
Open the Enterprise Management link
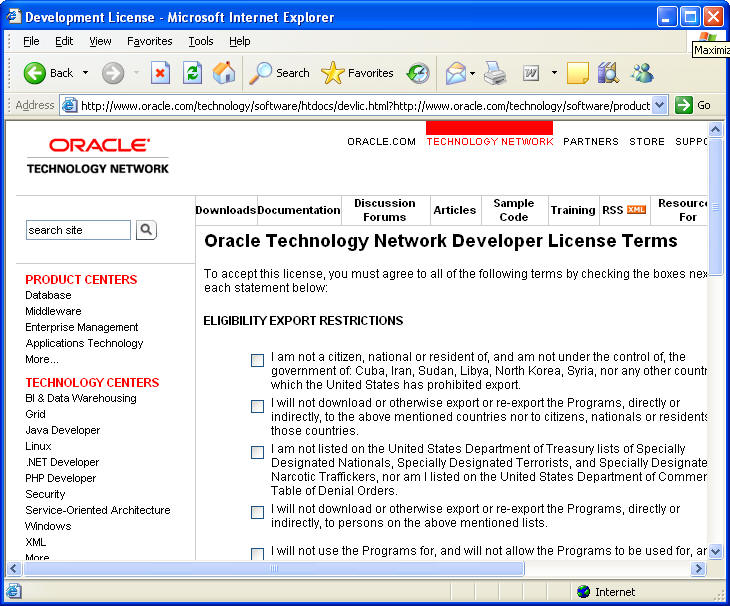click(81, 327)
